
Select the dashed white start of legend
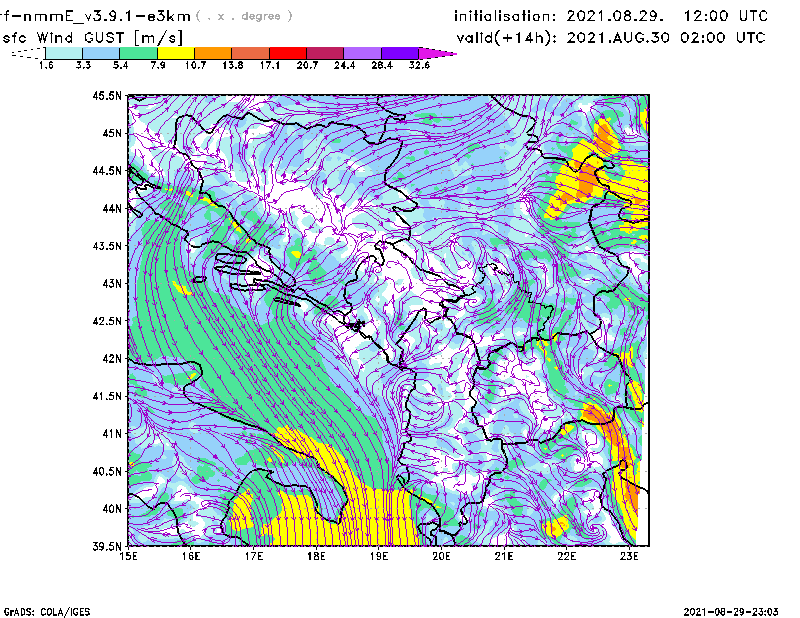(x=28, y=53)
